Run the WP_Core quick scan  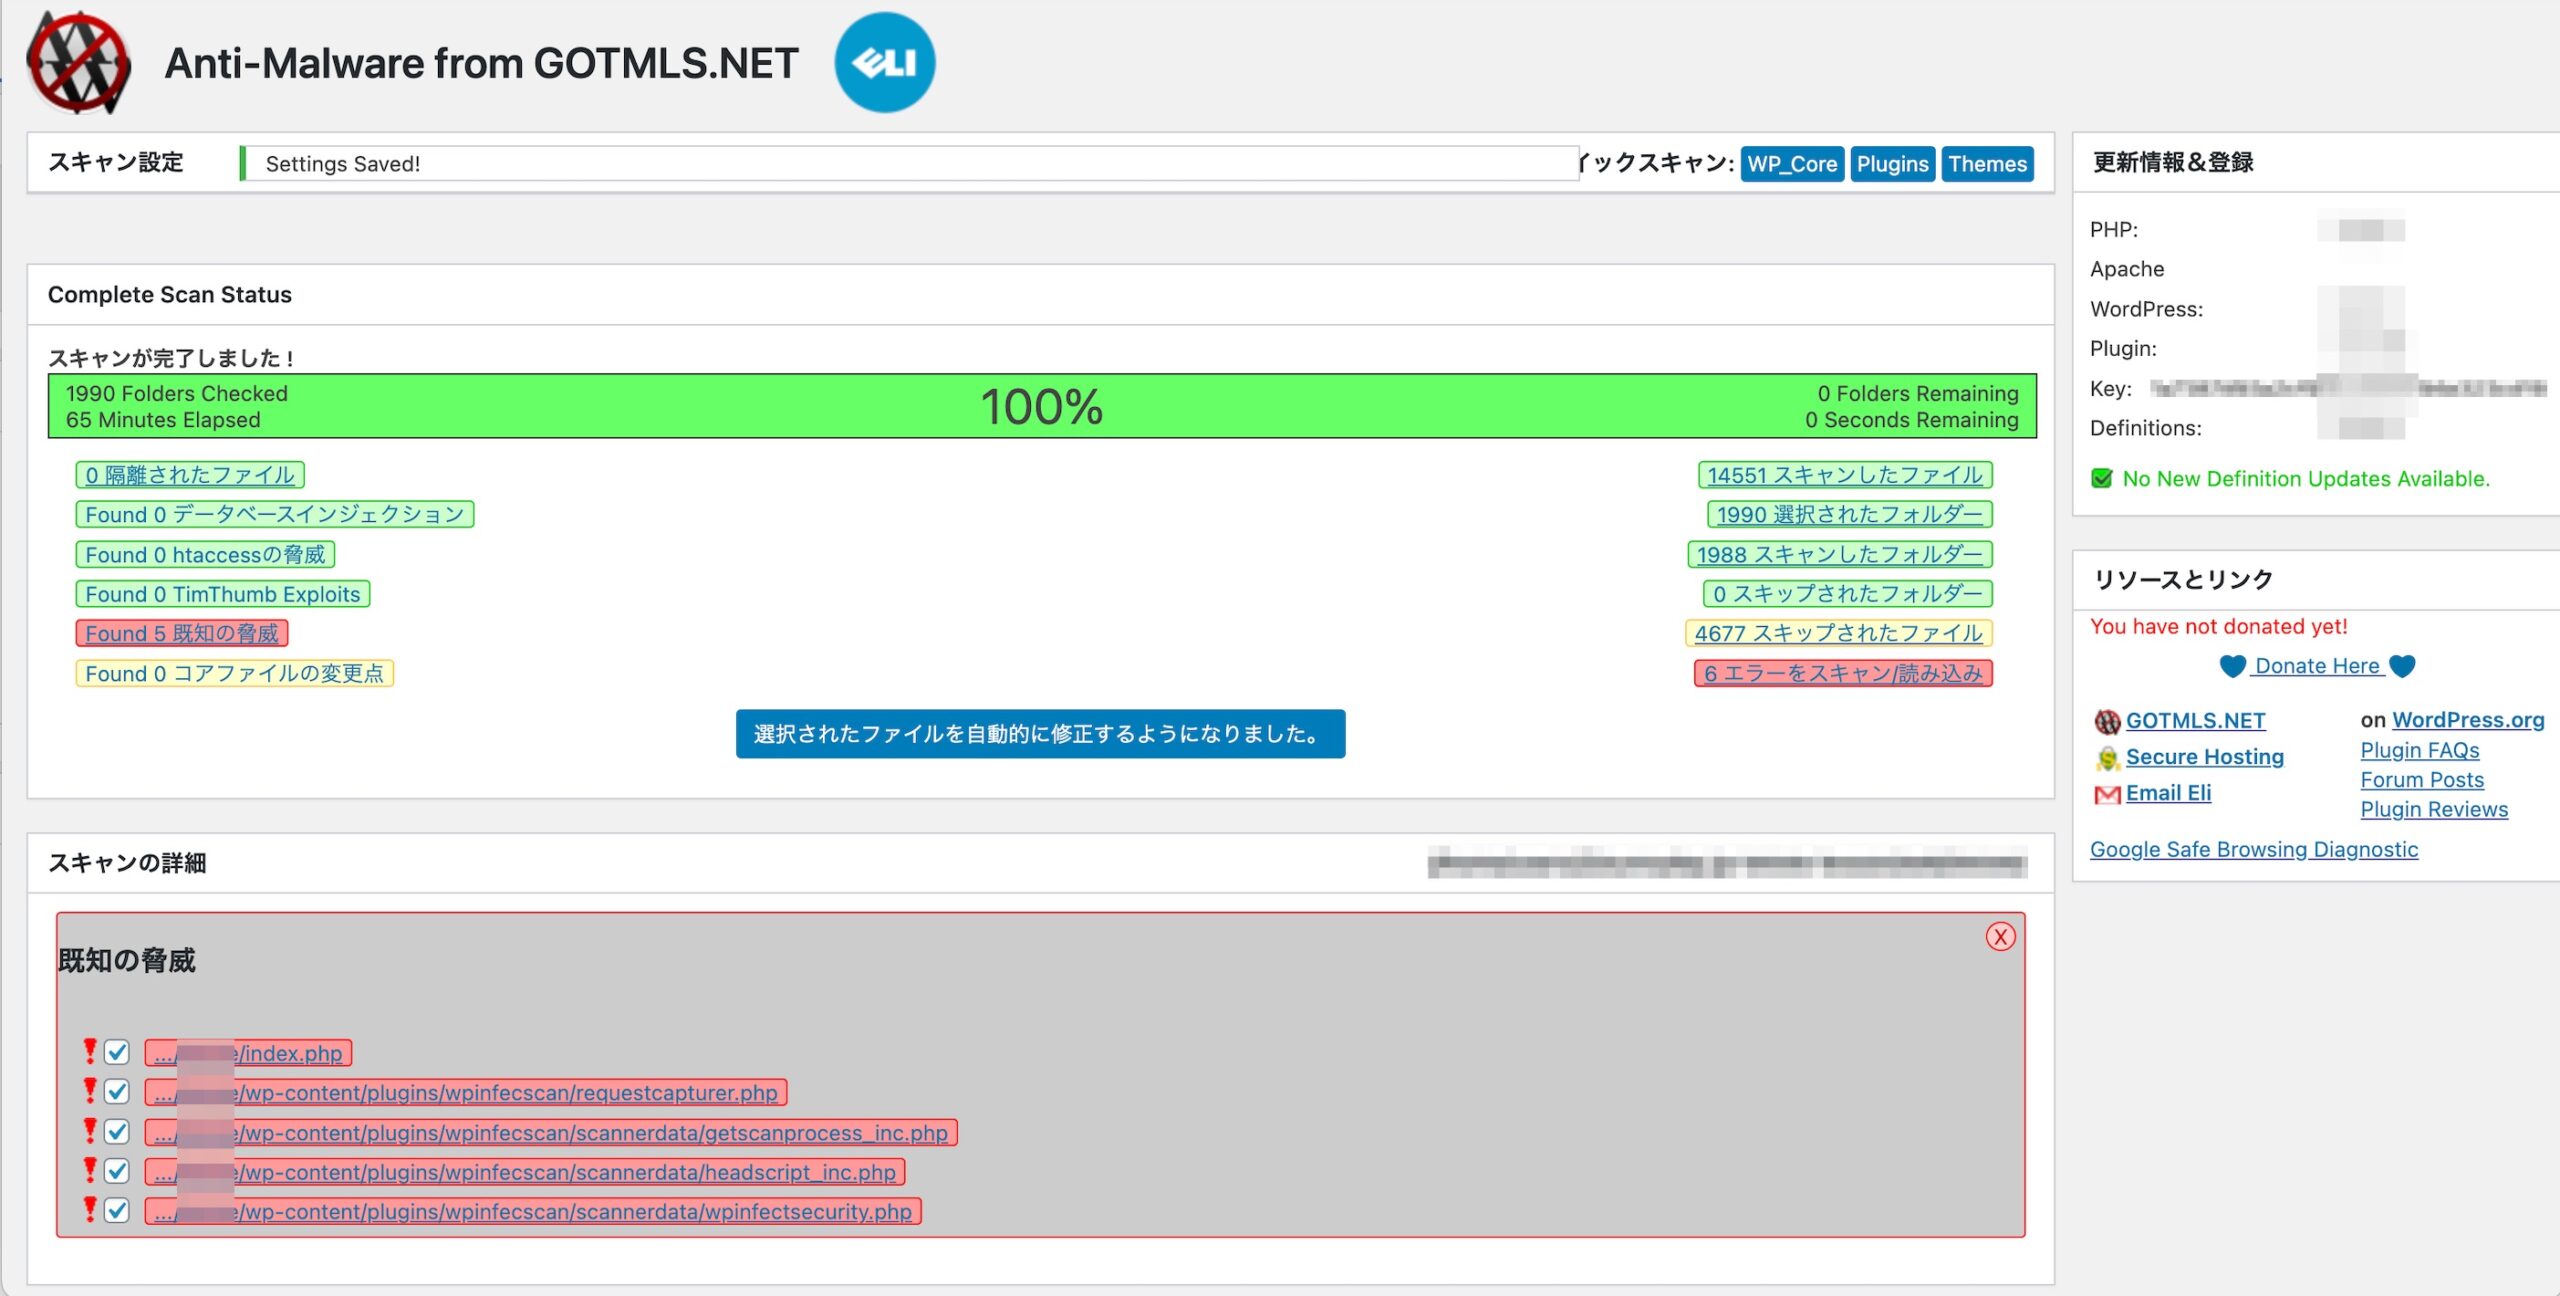coord(1792,164)
